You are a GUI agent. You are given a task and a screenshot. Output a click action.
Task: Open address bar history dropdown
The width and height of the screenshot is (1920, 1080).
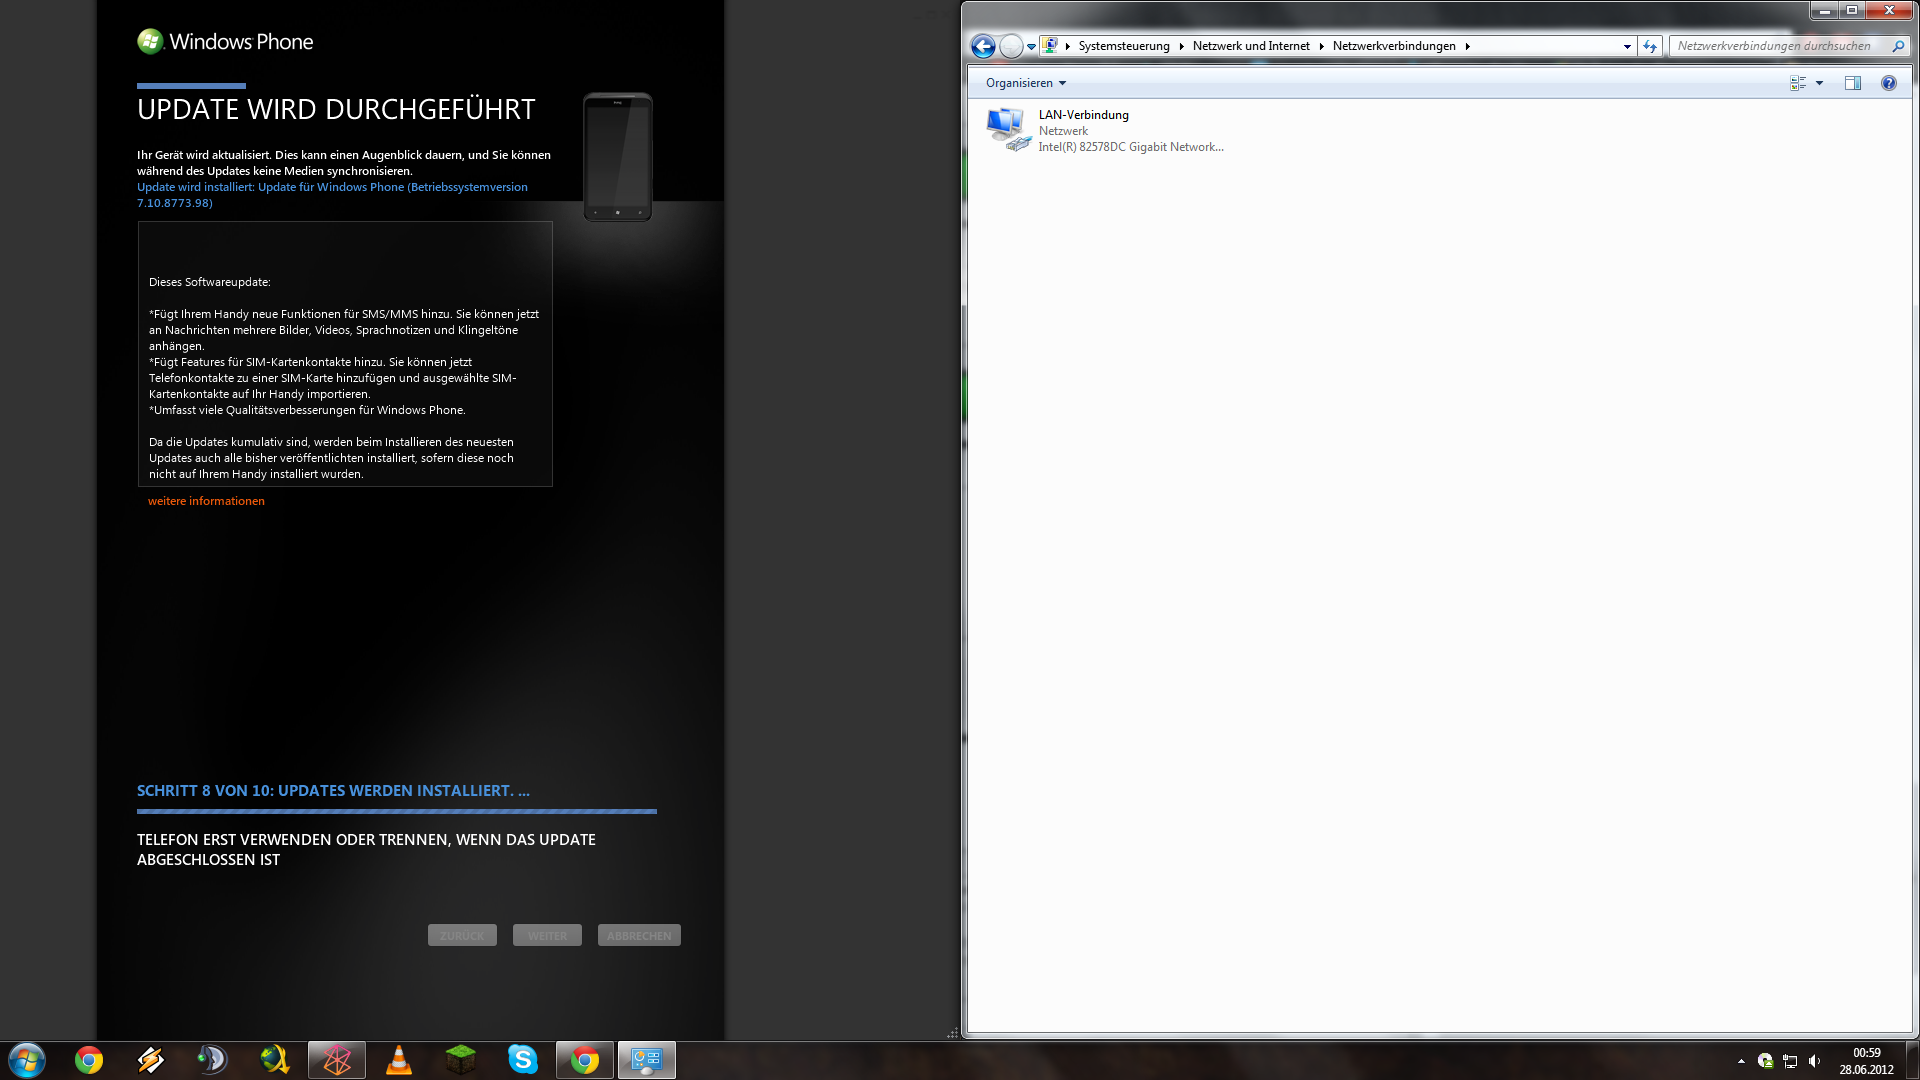pos(1627,46)
